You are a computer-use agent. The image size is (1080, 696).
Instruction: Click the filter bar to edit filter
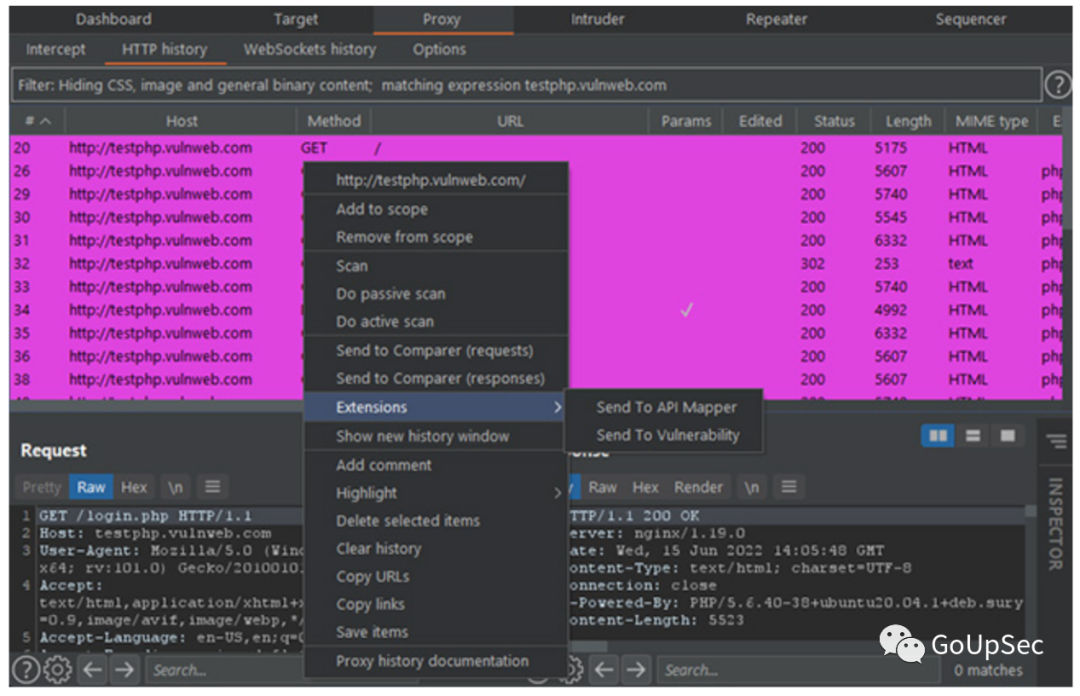[526, 85]
